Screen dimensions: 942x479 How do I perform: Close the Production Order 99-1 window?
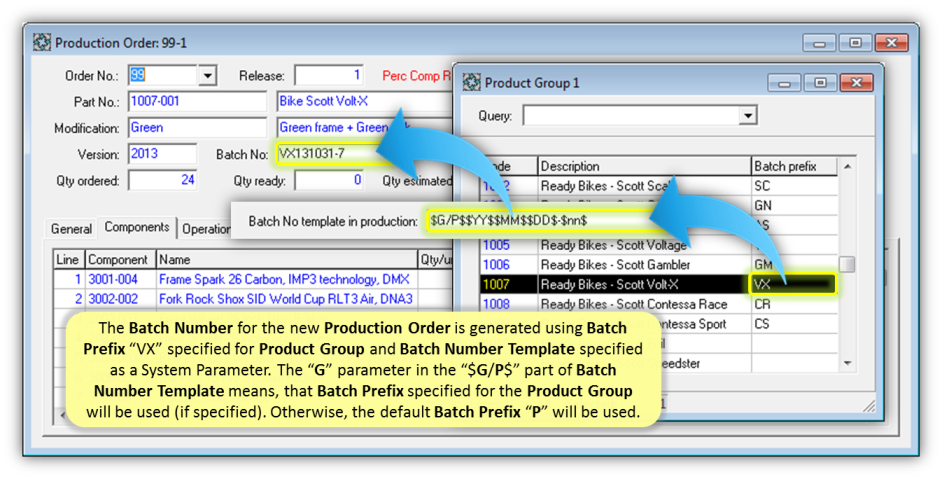[x=891, y=43]
